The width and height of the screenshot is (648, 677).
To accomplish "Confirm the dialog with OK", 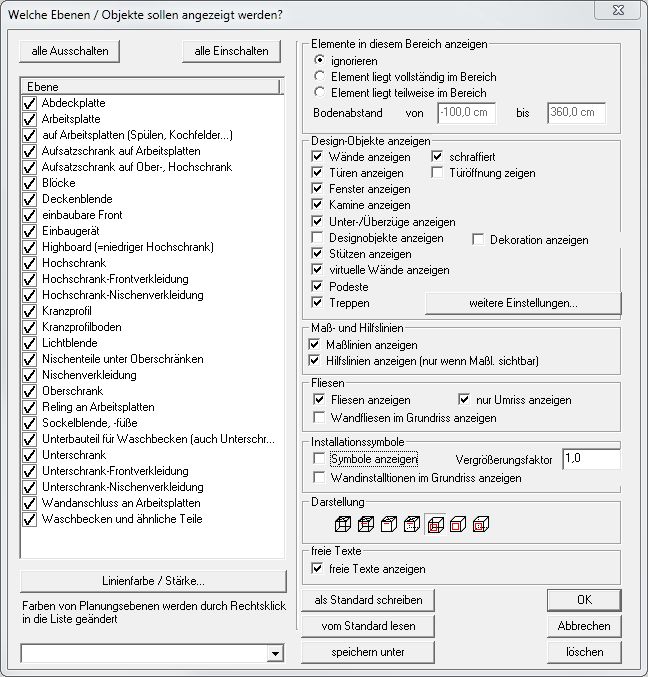I will click(x=584, y=600).
